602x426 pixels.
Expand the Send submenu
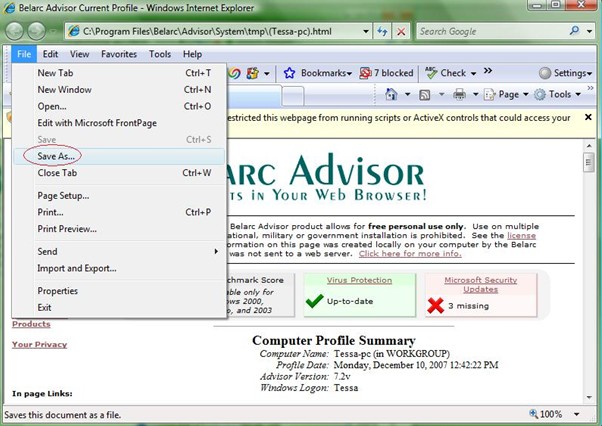click(x=216, y=251)
